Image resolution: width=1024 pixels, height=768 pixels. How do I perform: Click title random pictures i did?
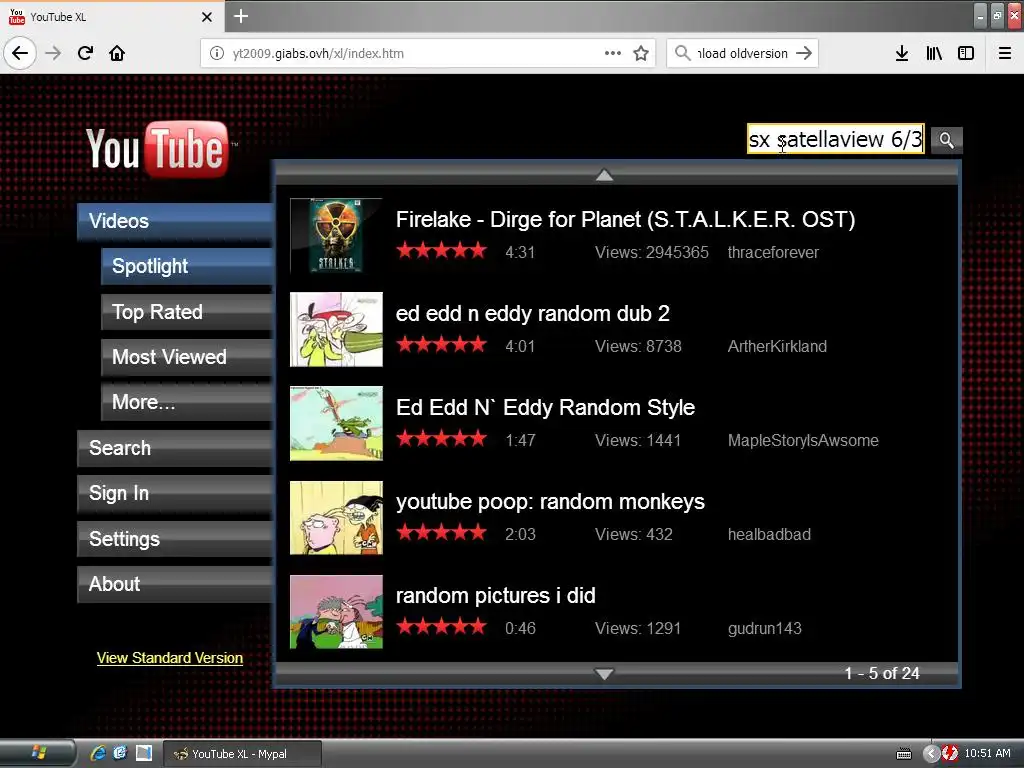(x=496, y=596)
